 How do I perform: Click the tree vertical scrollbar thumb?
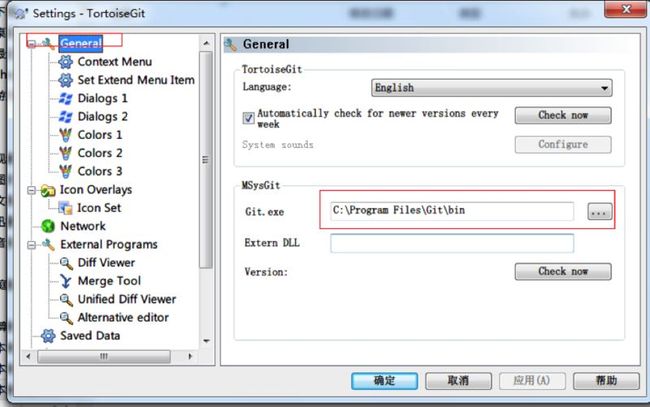tap(206, 160)
